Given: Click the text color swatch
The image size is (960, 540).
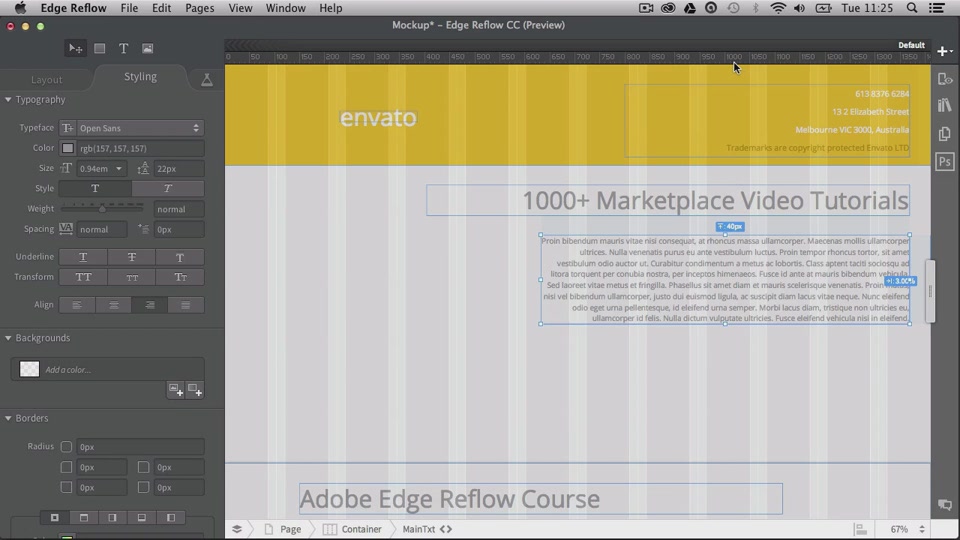Looking at the screenshot, I should (x=67, y=148).
